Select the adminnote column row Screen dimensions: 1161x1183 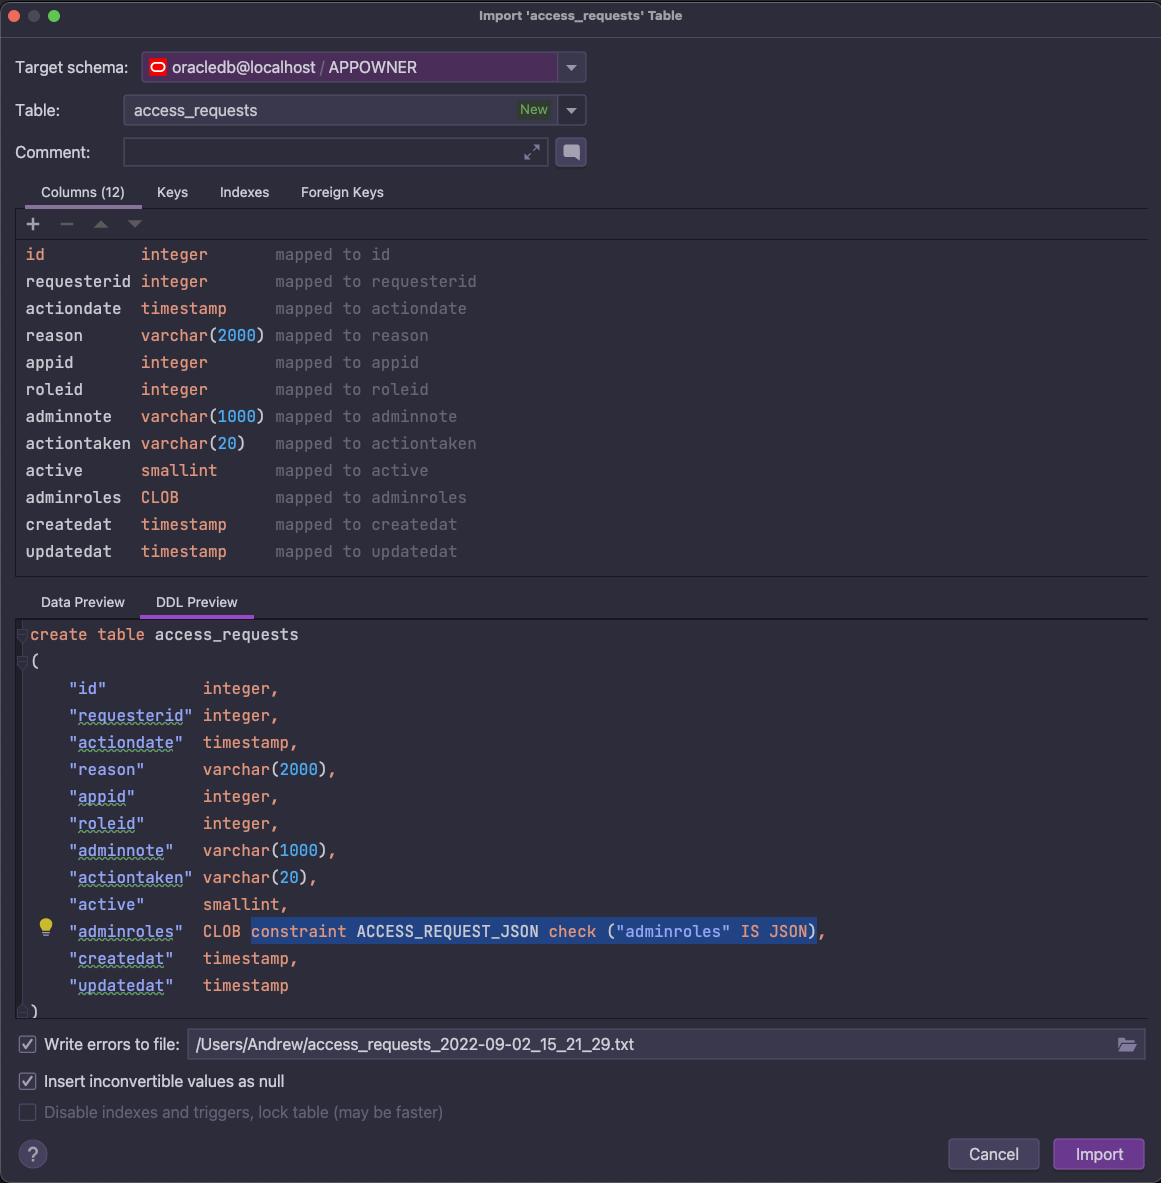[581, 416]
